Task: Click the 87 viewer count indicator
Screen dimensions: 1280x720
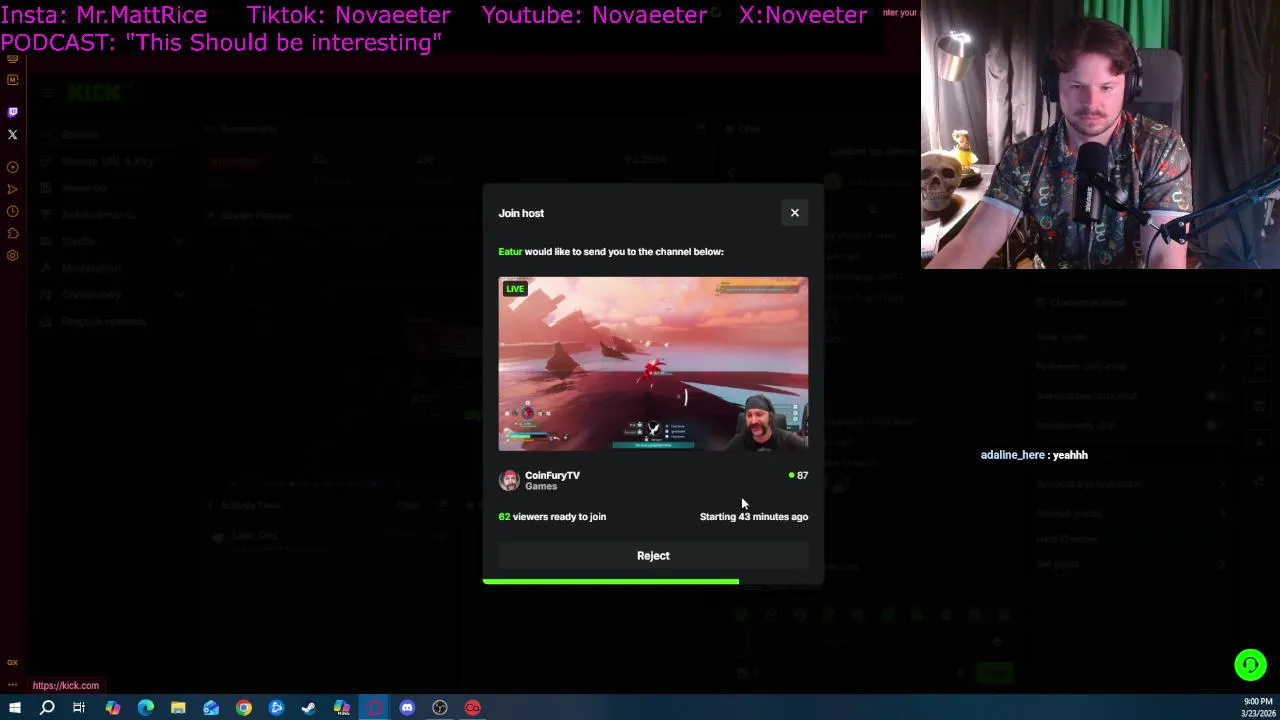Action: tap(798, 475)
